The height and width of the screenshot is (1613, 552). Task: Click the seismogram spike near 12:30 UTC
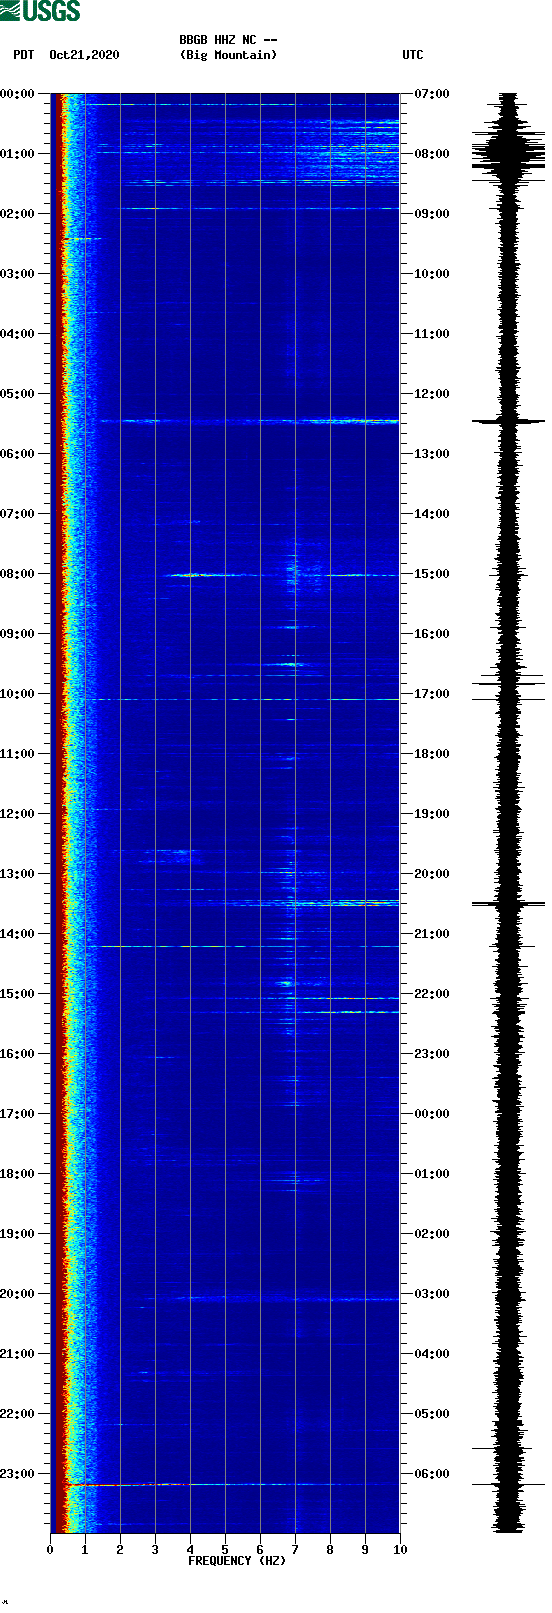coord(509,421)
